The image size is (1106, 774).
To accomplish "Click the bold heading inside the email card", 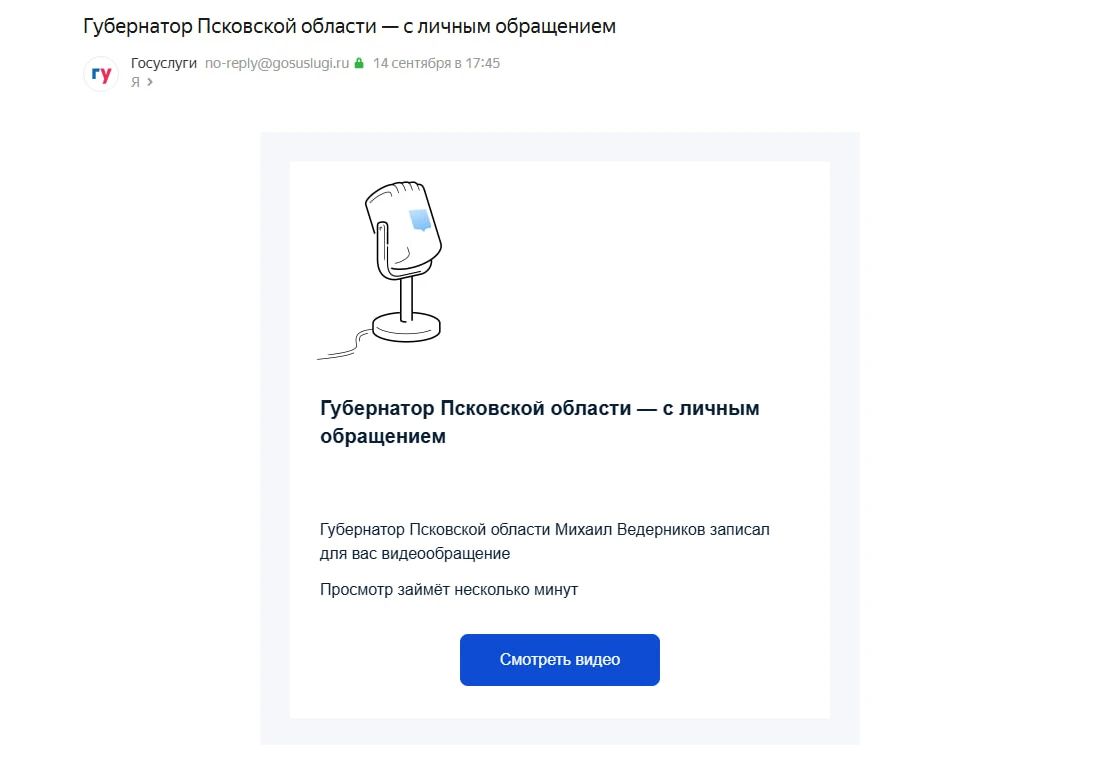I will pyautogui.click(x=540, y=422).
